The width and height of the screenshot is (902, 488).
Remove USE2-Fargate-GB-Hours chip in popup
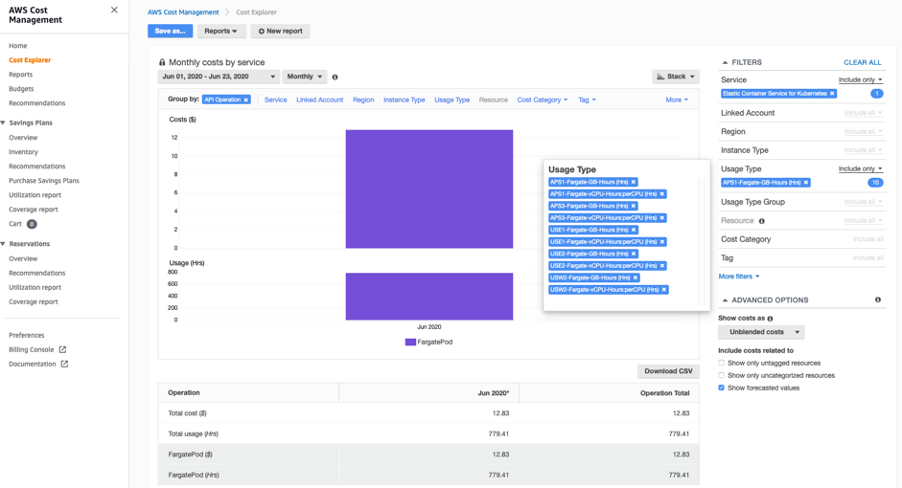coord(633,254)
